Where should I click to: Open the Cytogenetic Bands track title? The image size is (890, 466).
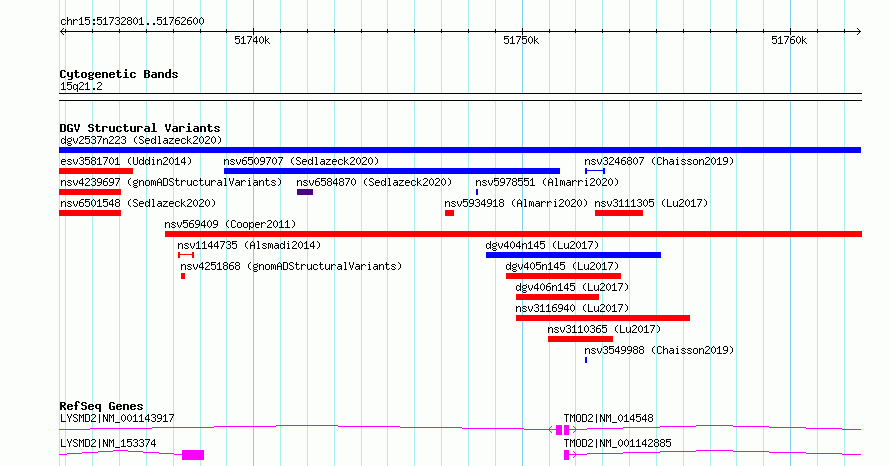coord(119,74)
